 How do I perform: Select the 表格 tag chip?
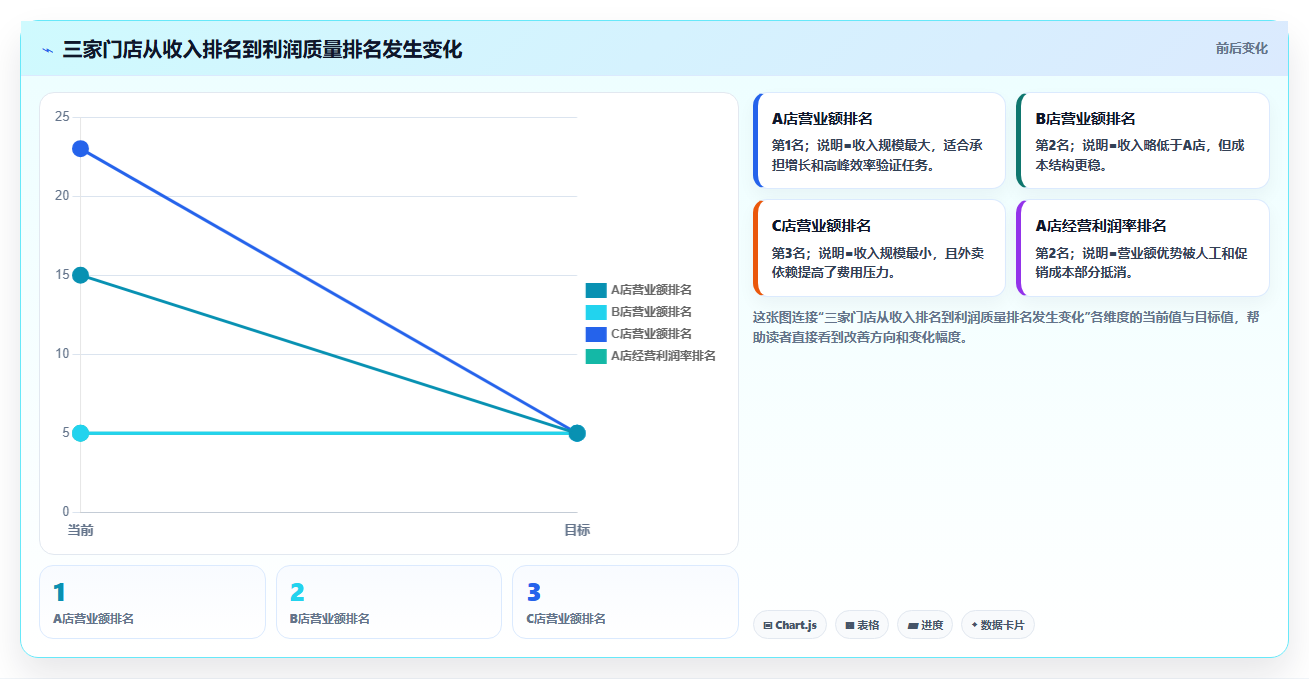[861, 625]
